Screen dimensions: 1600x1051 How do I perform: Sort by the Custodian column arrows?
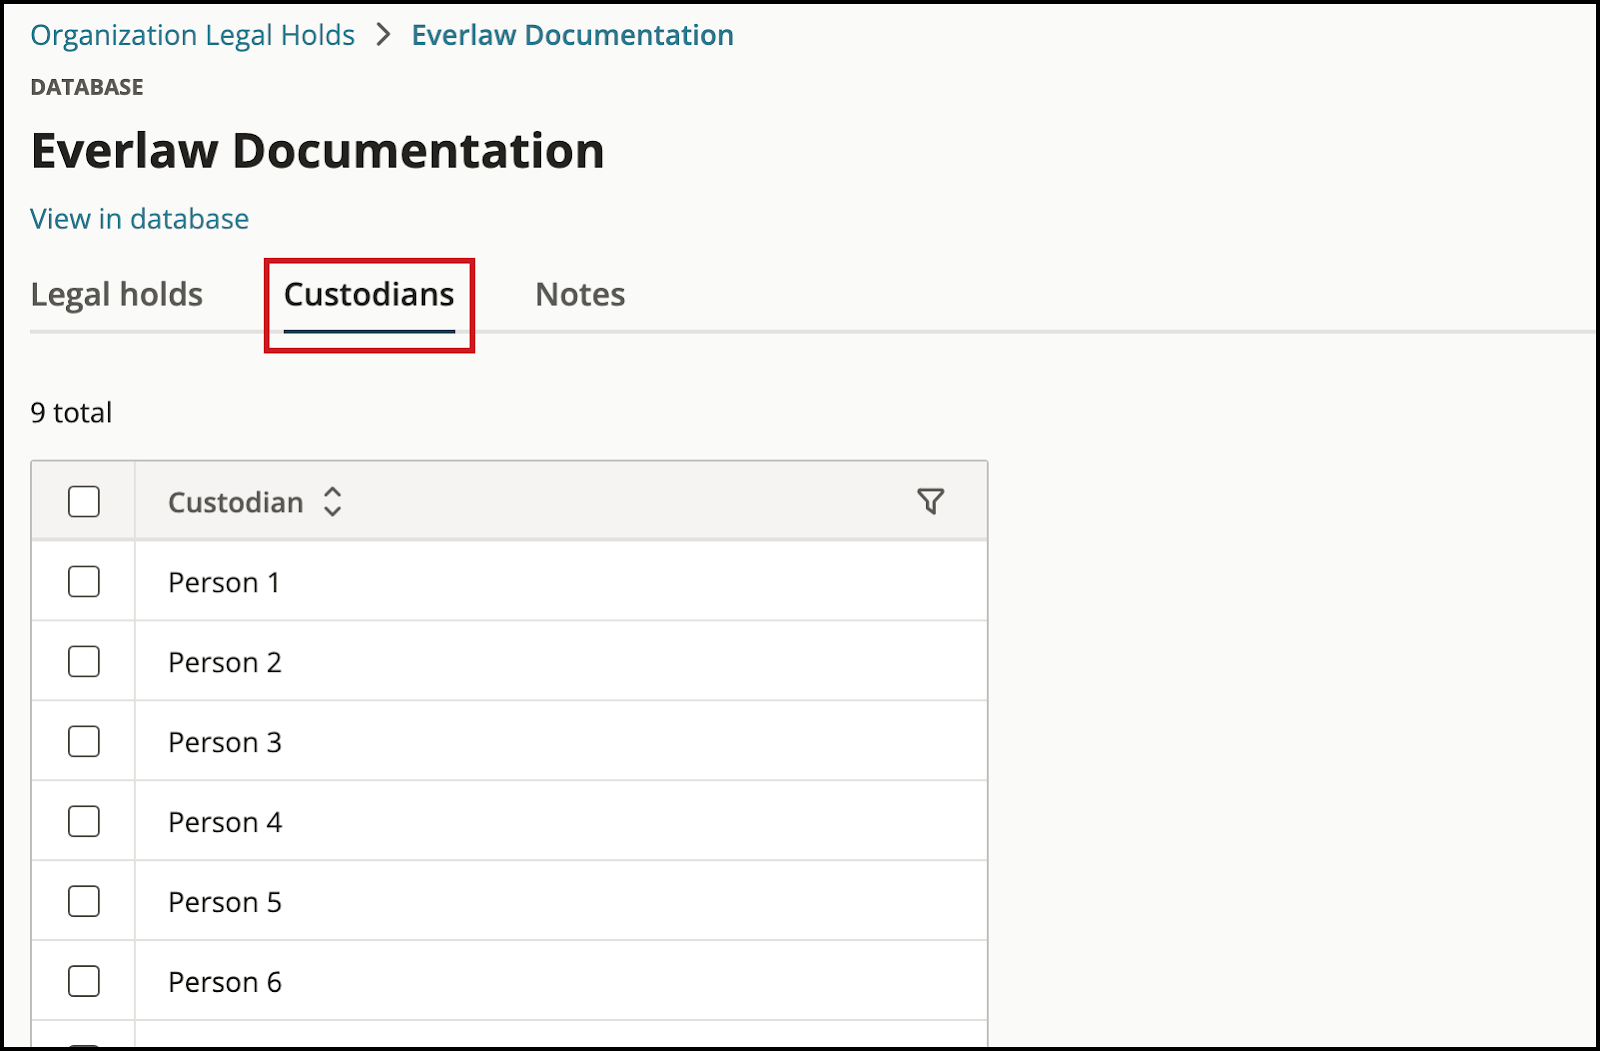tap(333, 501)
